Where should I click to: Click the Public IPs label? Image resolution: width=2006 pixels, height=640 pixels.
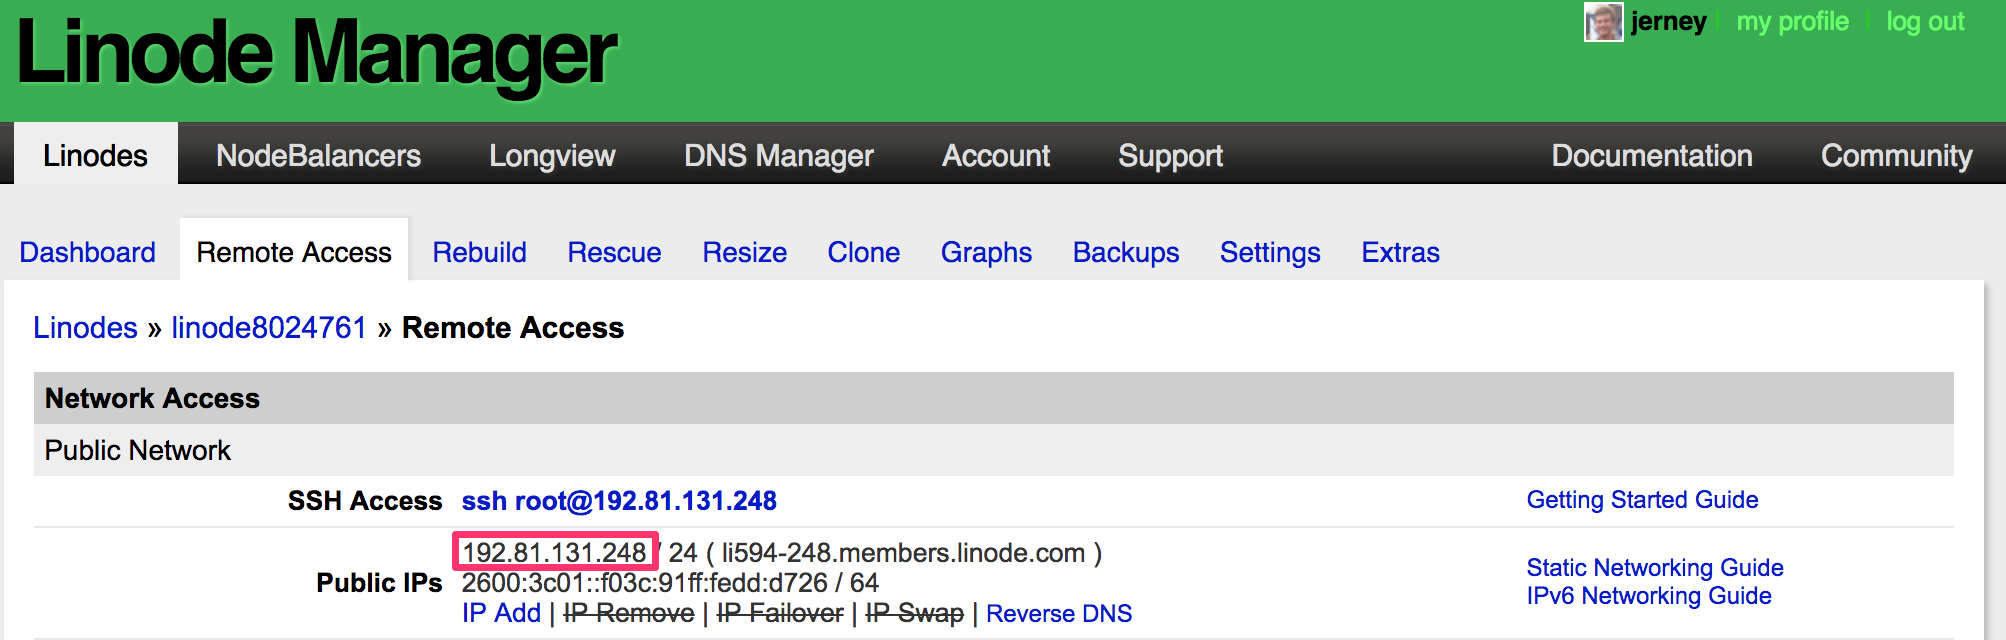[379, 582]
